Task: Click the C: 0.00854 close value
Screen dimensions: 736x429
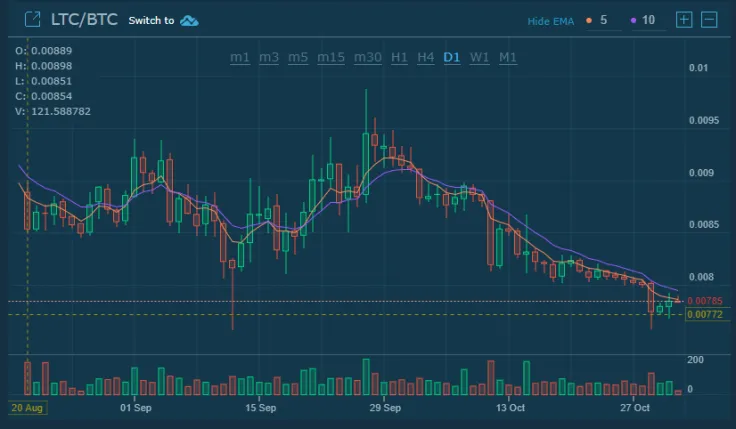Action: 44,96
